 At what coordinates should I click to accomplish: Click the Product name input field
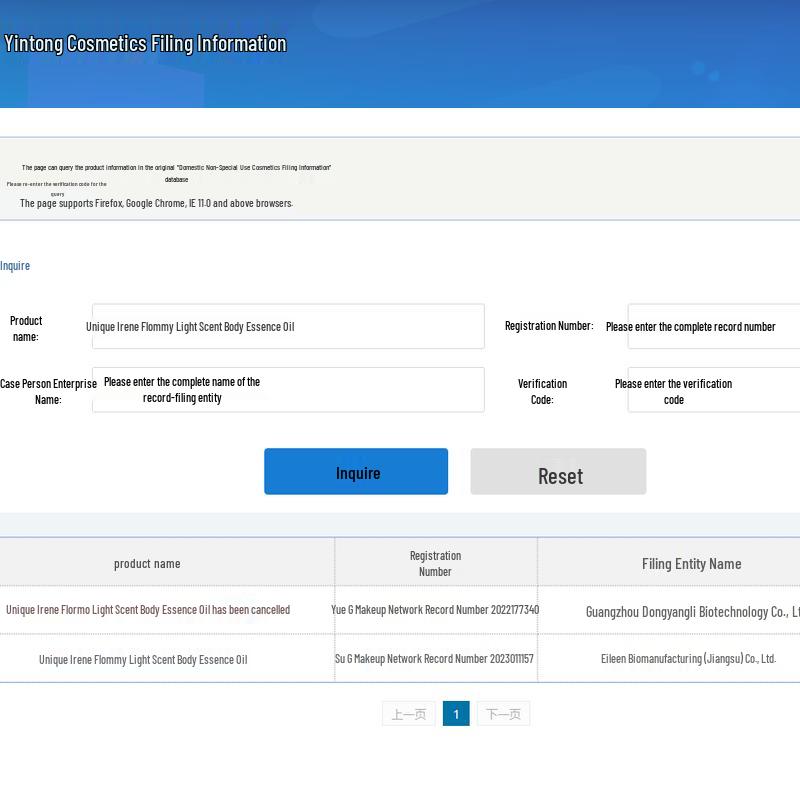[288, 327]
